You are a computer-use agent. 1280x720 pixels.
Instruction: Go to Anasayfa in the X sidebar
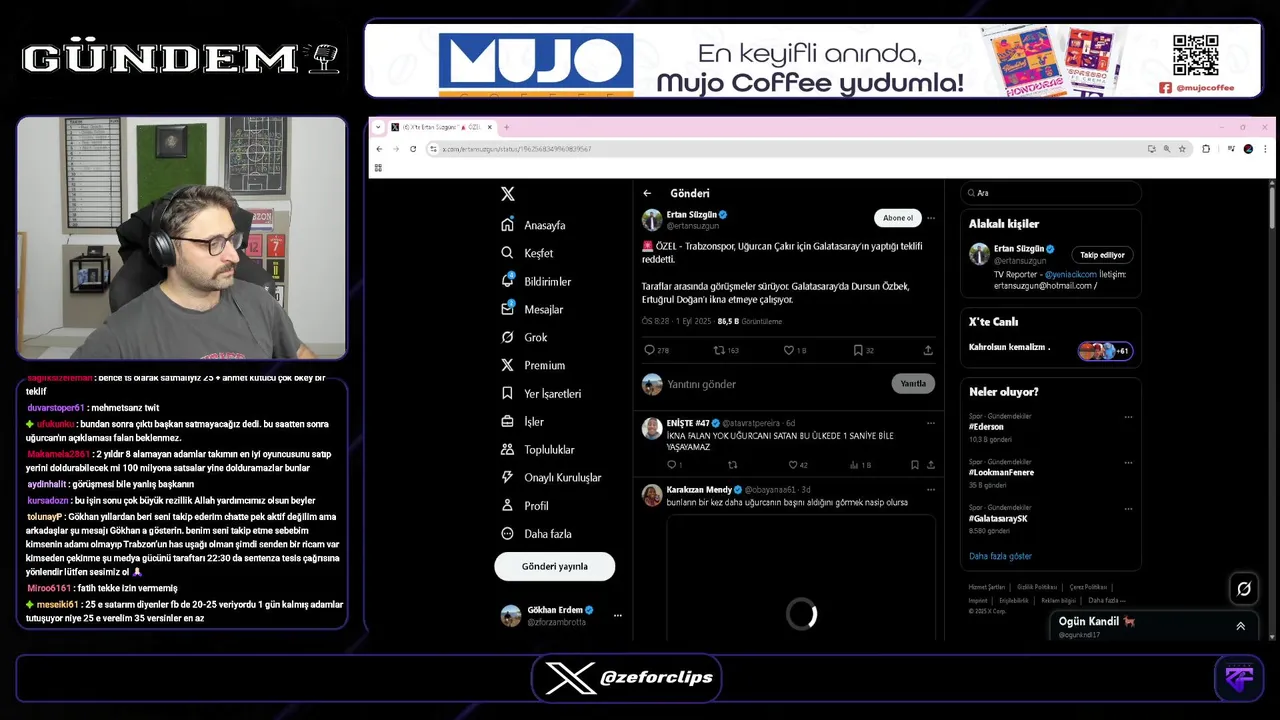(x=534, y=225)
